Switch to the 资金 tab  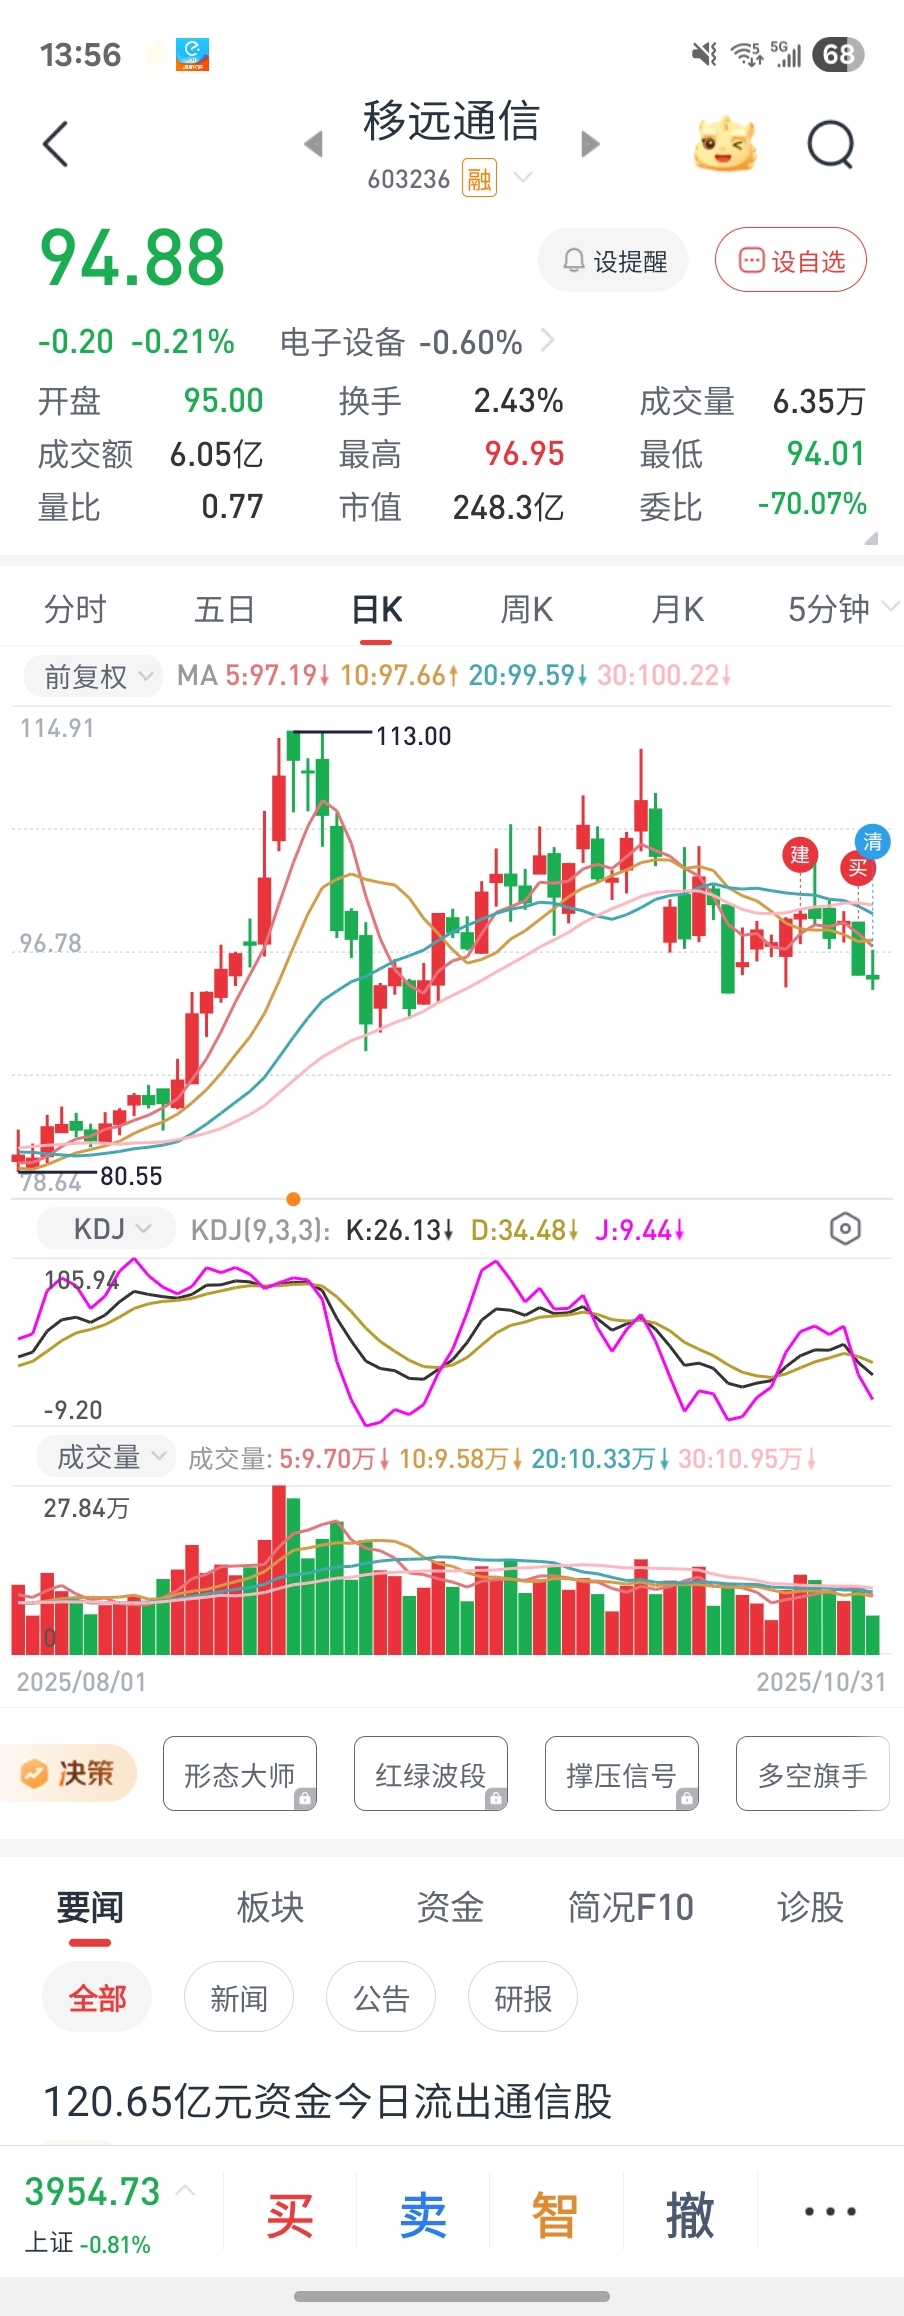click(450, 1907)
